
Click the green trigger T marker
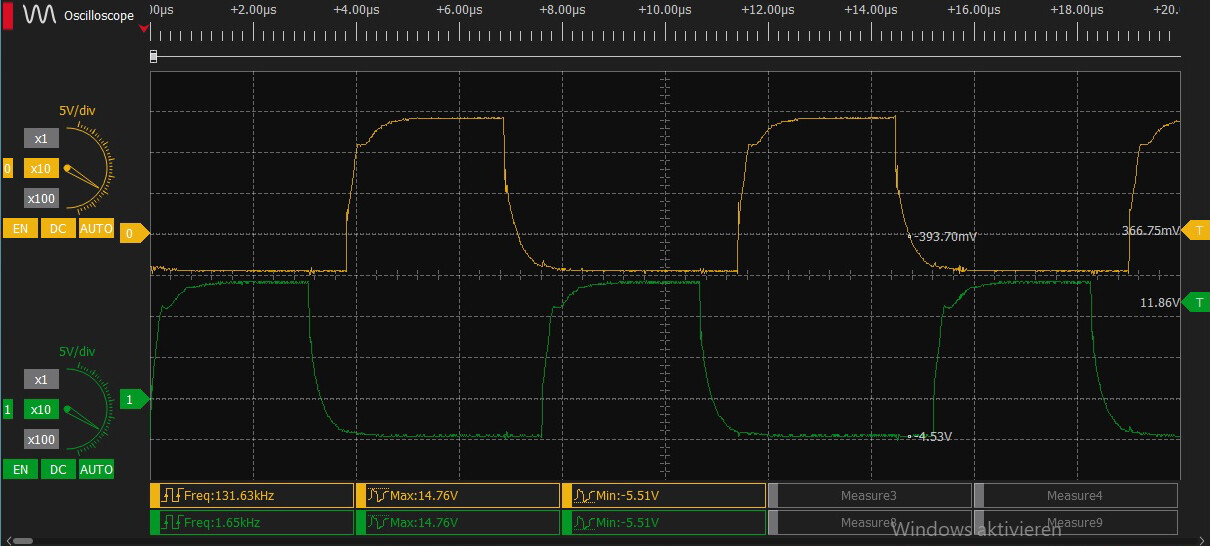(1196, 302)
